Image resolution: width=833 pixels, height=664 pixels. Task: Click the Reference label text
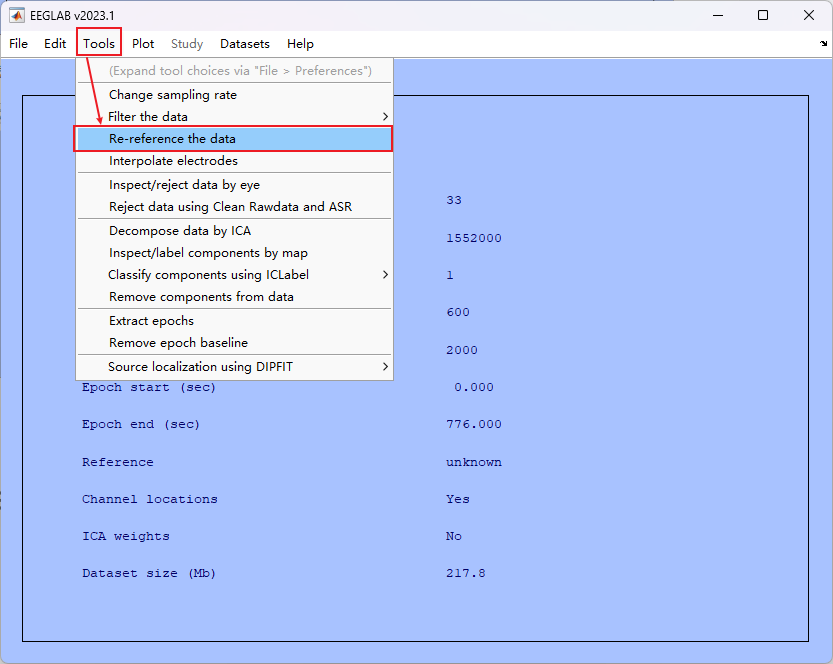click(118, 462)
